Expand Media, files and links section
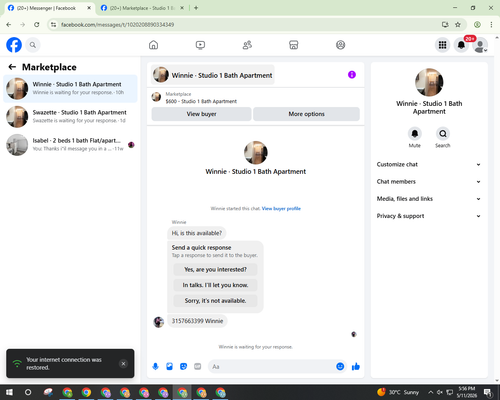This screenshot has width=500, height=400. [429, 199]
